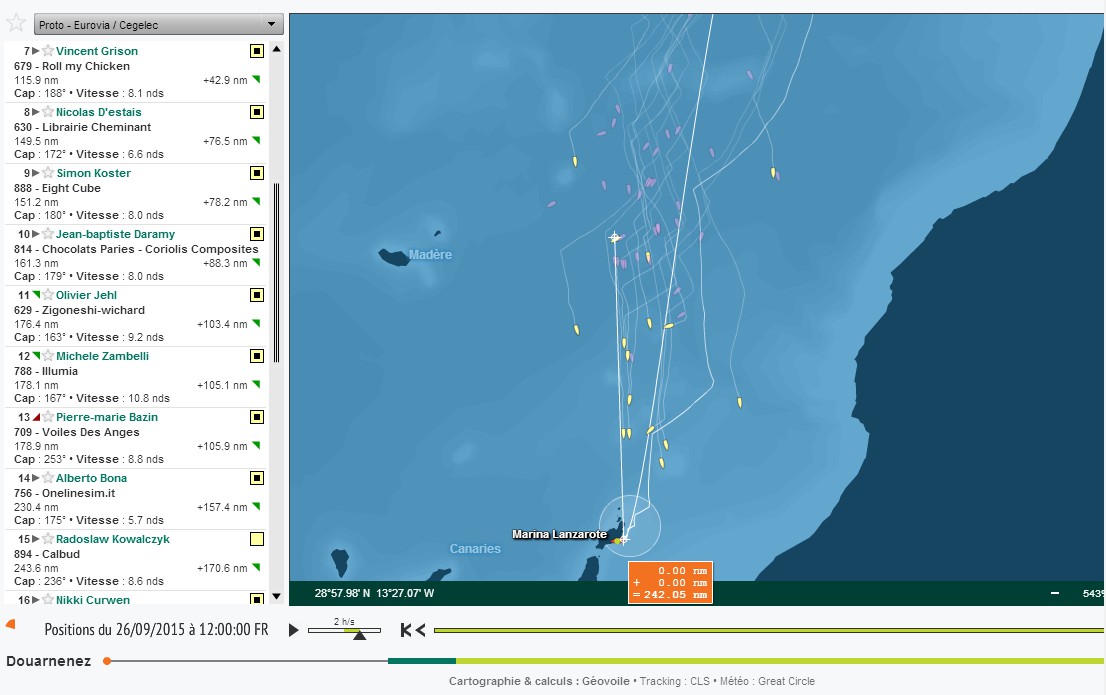Click Simon Koster's green gap triangle

pyautogui.click(x=256, y=202)
